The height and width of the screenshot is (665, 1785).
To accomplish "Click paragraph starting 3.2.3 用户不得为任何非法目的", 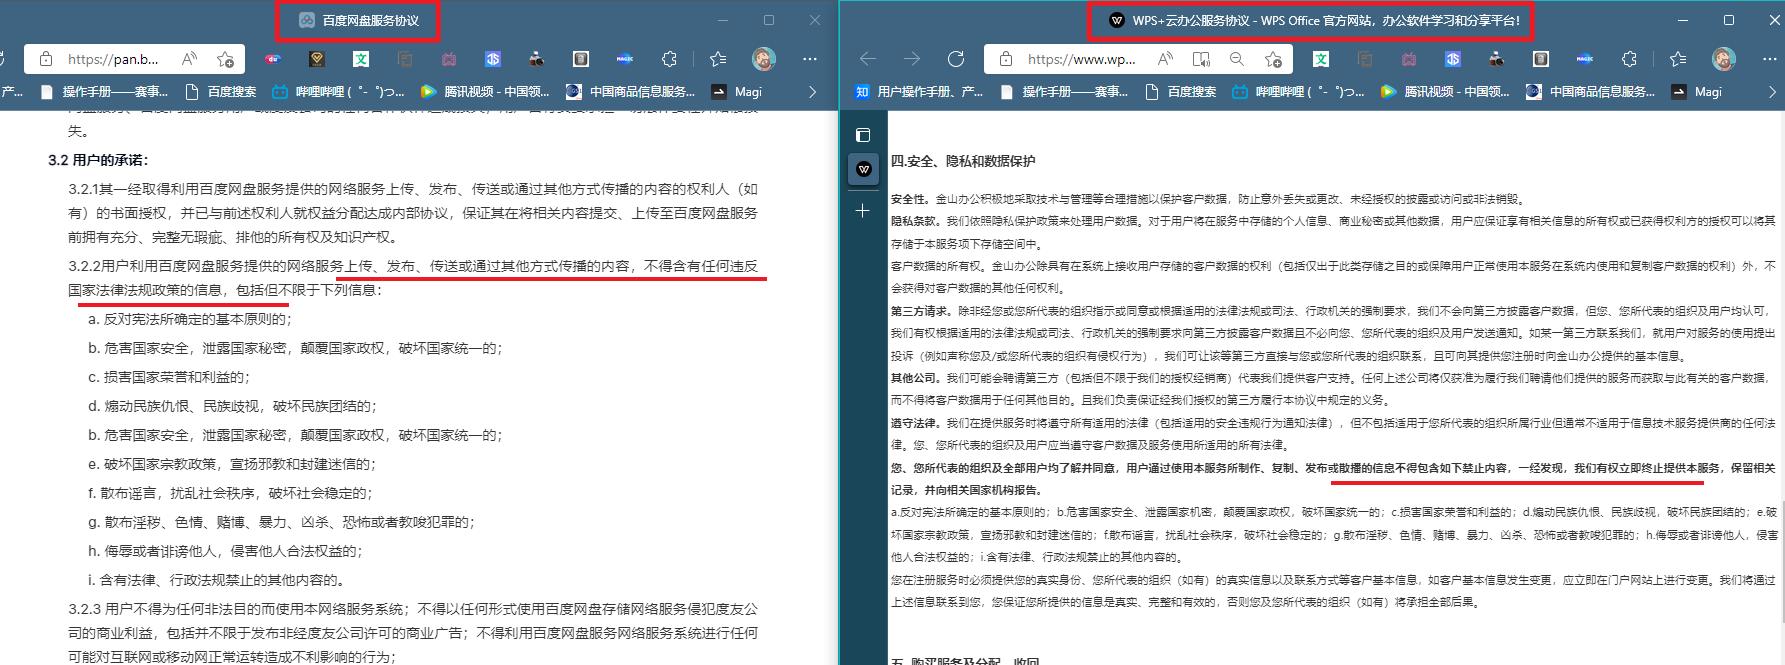I will 413,633.
